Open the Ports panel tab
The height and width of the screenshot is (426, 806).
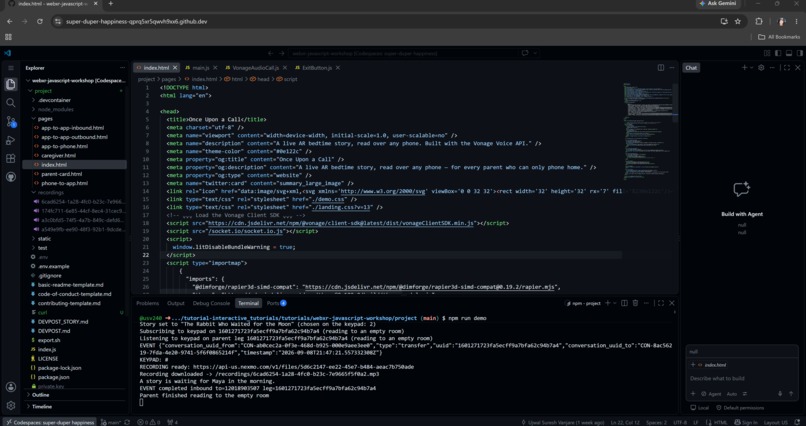pyautogui.click(x=276, y=303)
